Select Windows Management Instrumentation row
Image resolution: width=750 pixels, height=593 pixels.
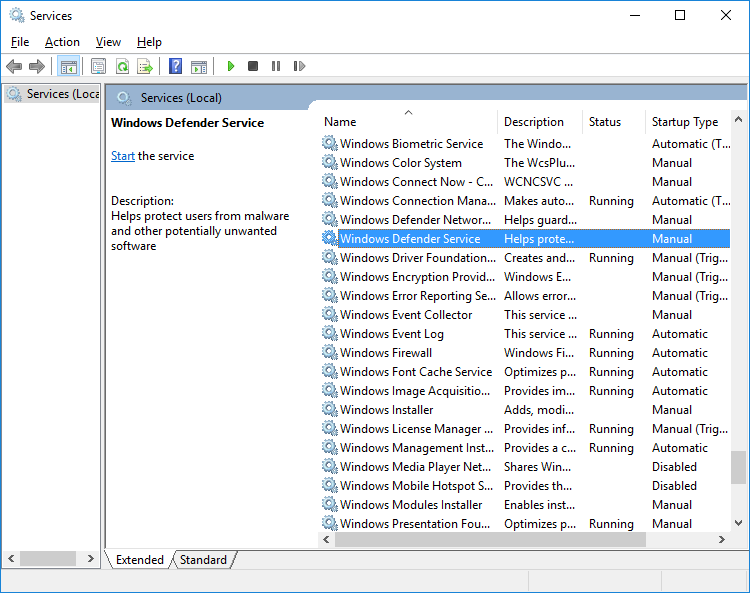(x=525, y=448)
